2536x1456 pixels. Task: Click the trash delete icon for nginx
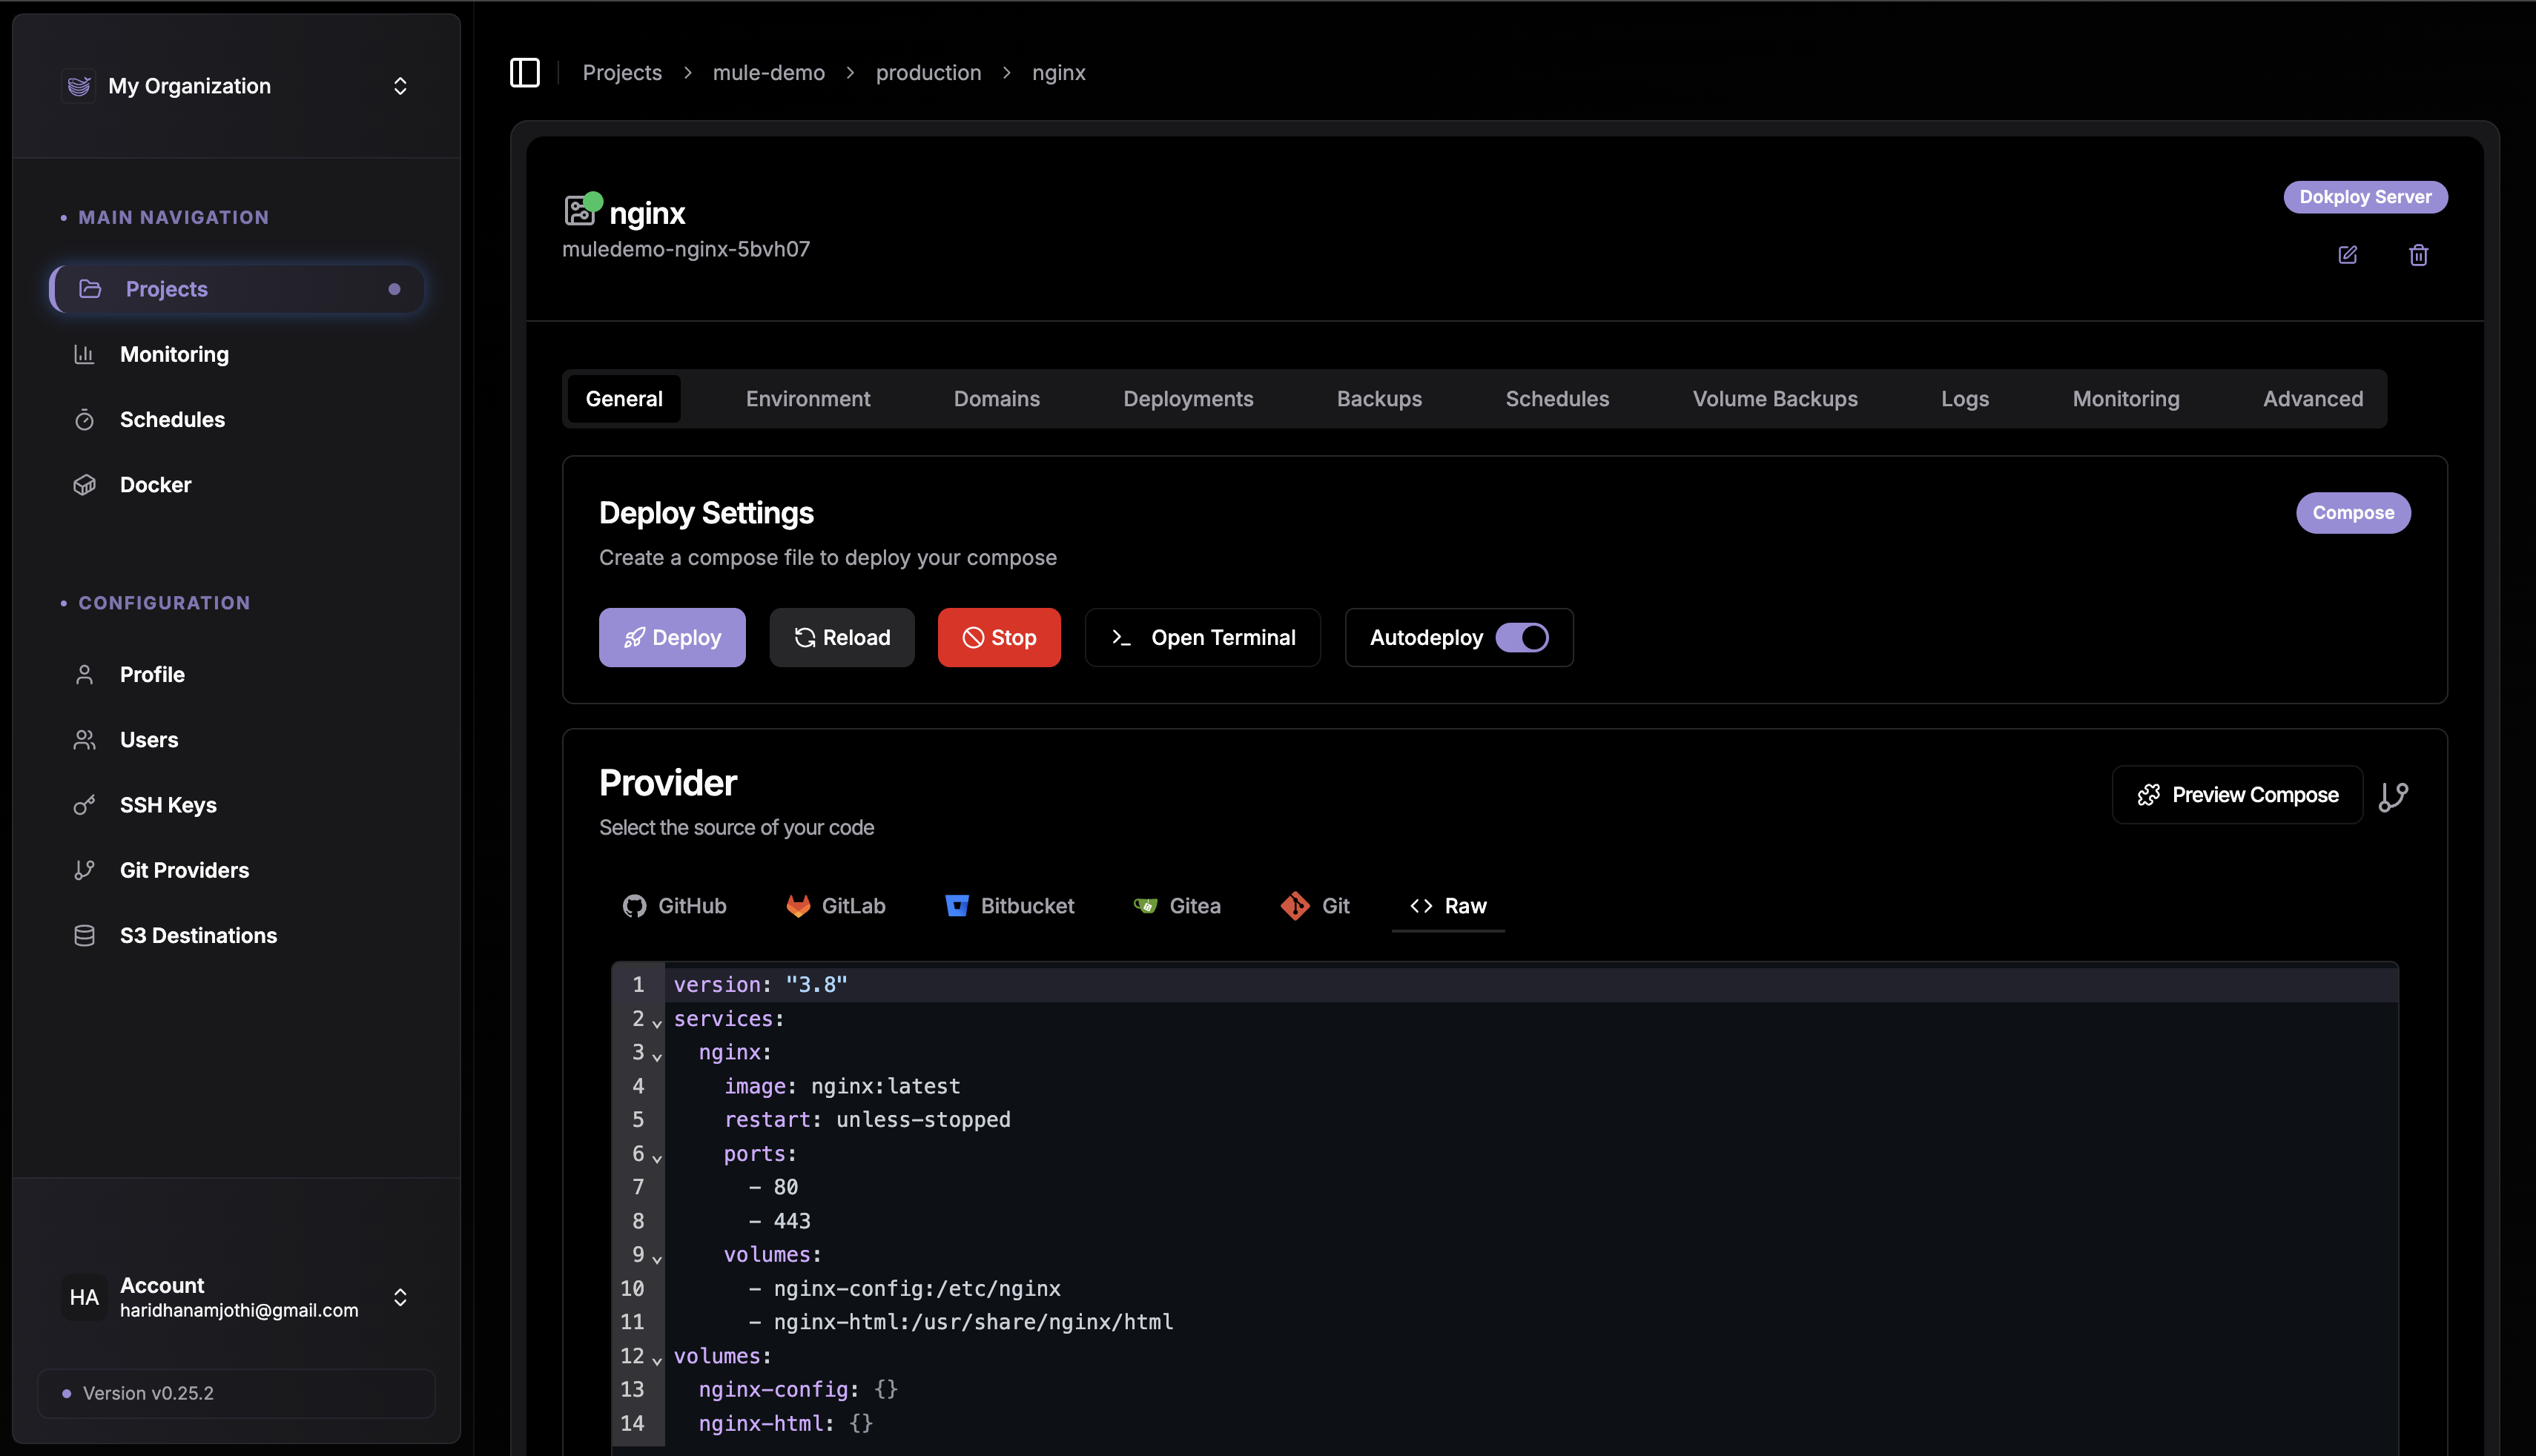(x=2418, y=255)
